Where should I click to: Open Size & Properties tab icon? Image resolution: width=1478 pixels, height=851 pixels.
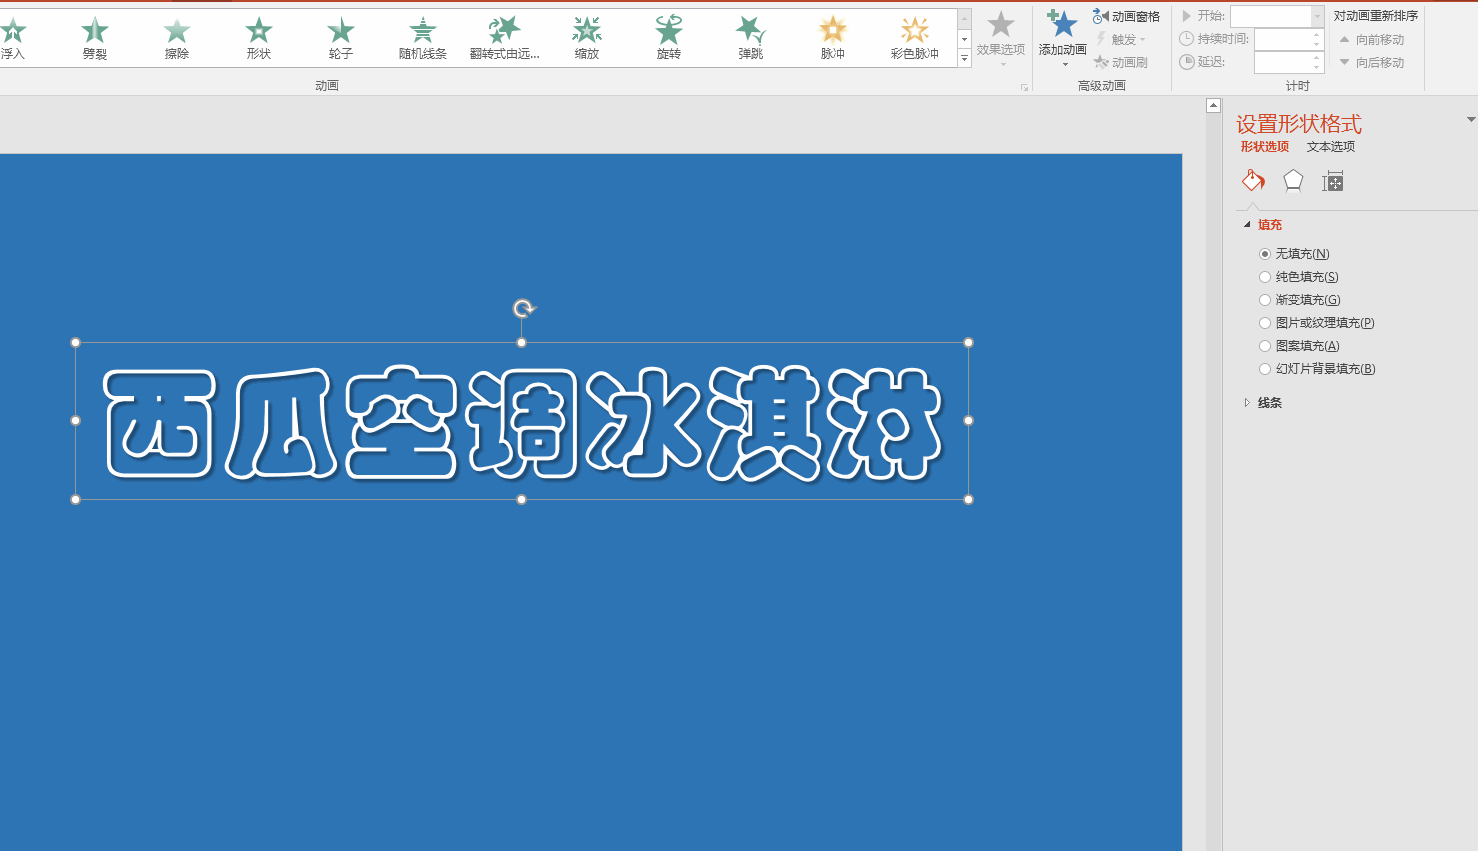pyautogui.click(x=1333, y=181)
